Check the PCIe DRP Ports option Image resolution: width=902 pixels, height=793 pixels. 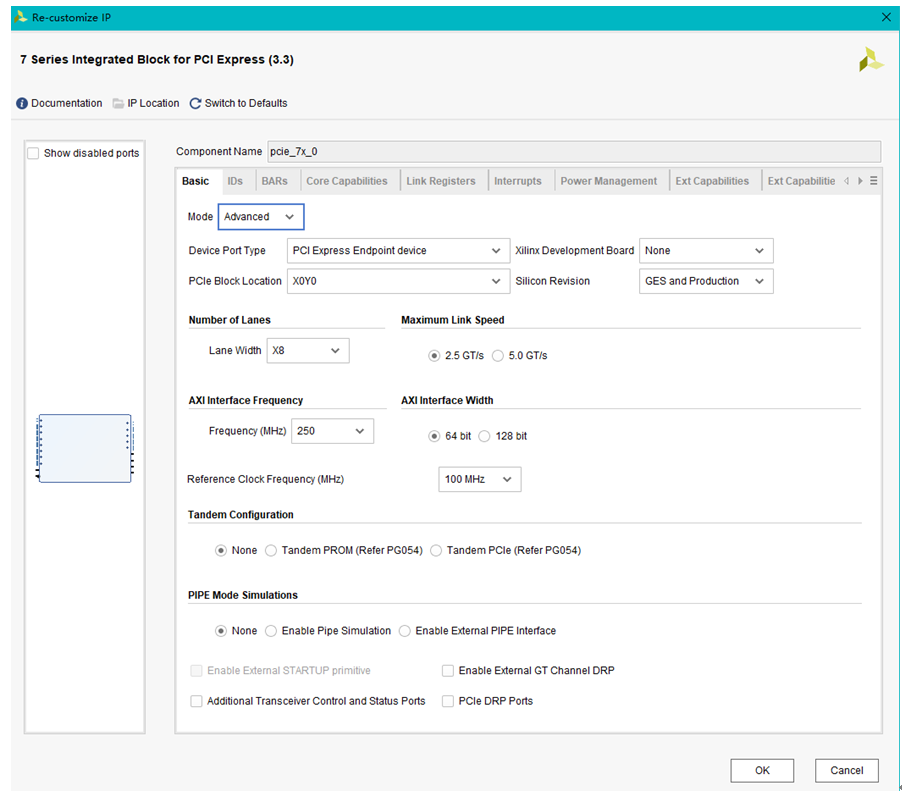click(x=448, y=701)
